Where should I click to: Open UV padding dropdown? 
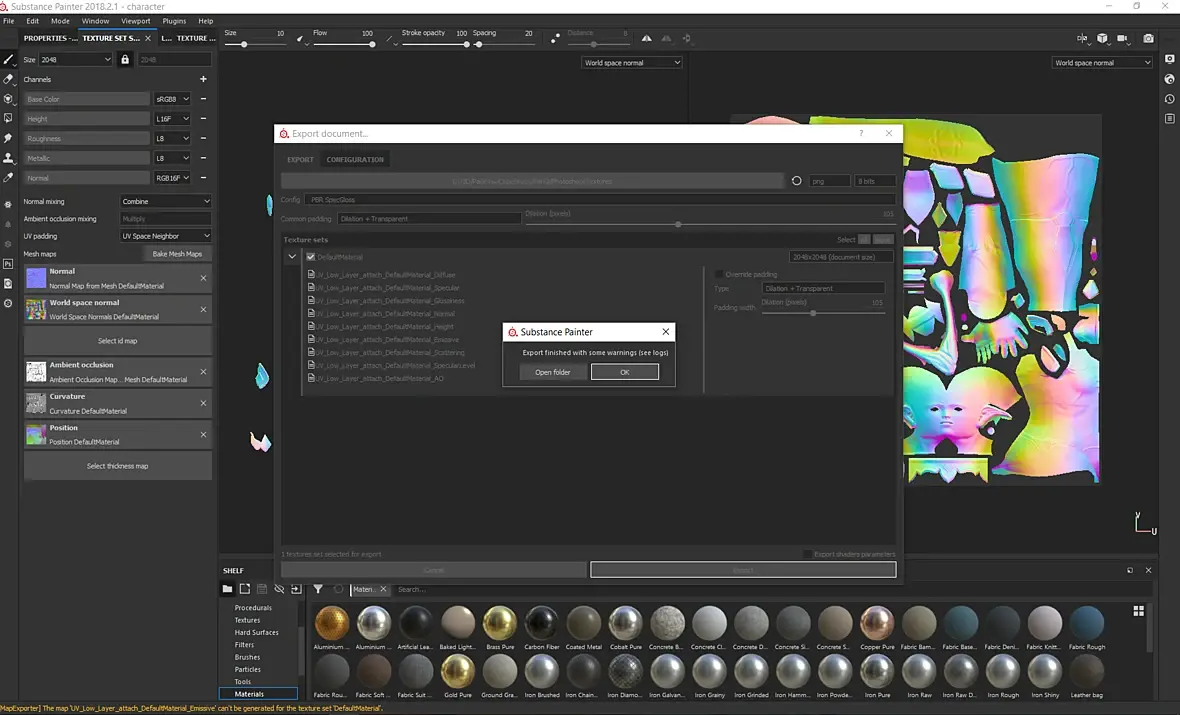(166, 236)
